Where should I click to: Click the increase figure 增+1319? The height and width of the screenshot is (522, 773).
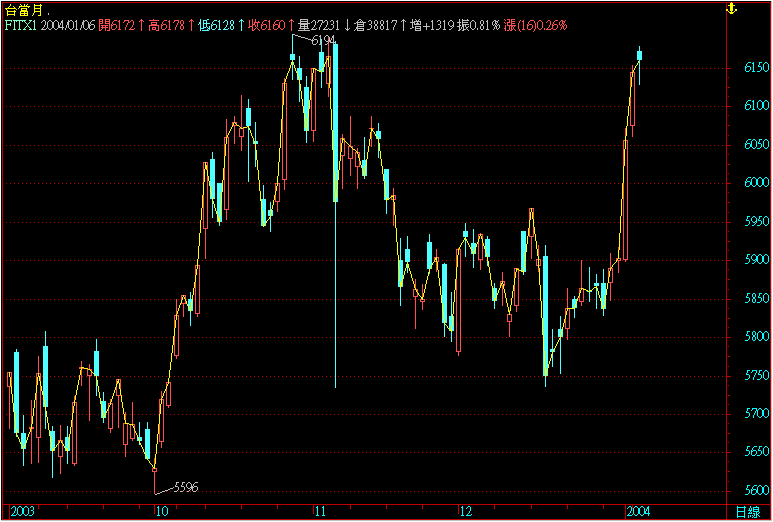click(x=431, y=25)
